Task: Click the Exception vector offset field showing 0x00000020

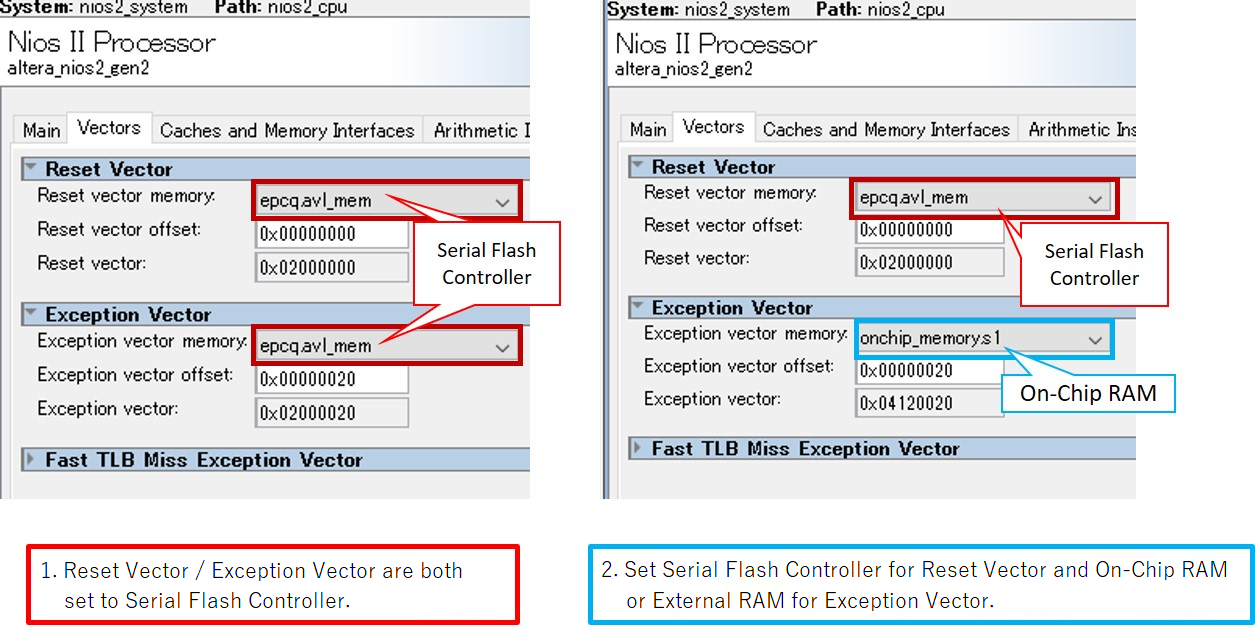Action: tap(331, 378)
